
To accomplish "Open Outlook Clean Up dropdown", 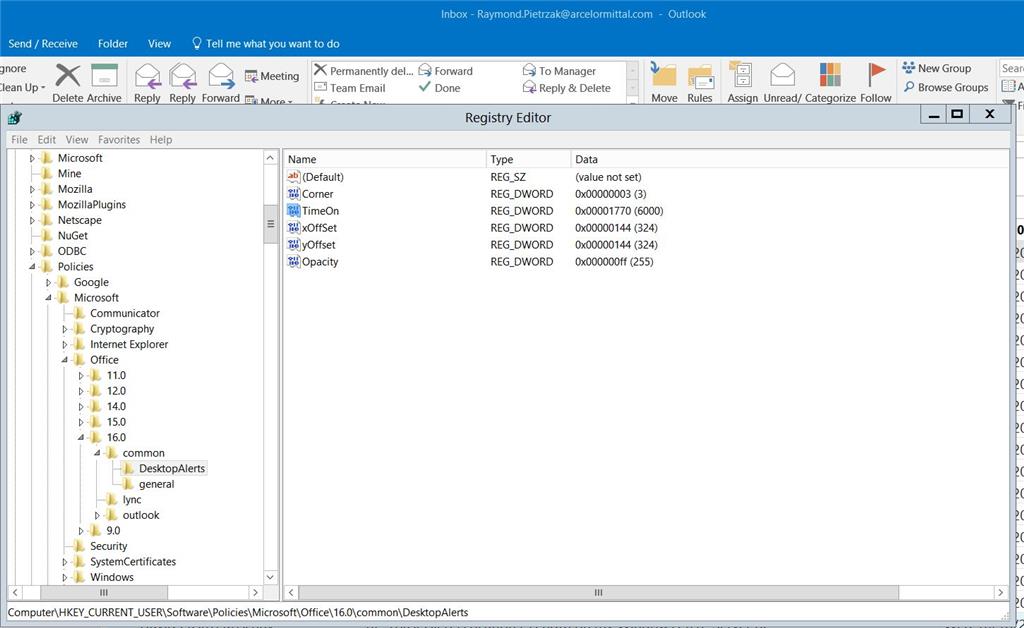I will 22,87.
